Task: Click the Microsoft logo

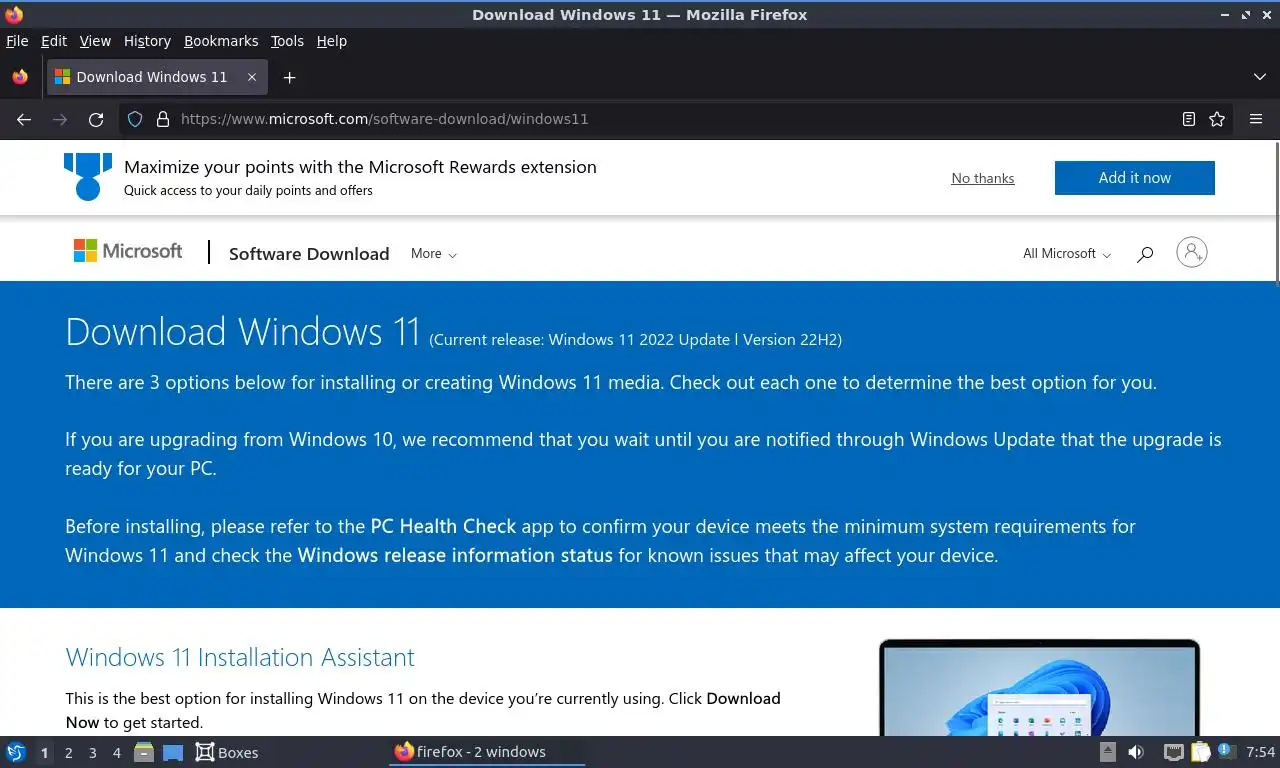Action: pyautogui.click(x=128, y=251)
